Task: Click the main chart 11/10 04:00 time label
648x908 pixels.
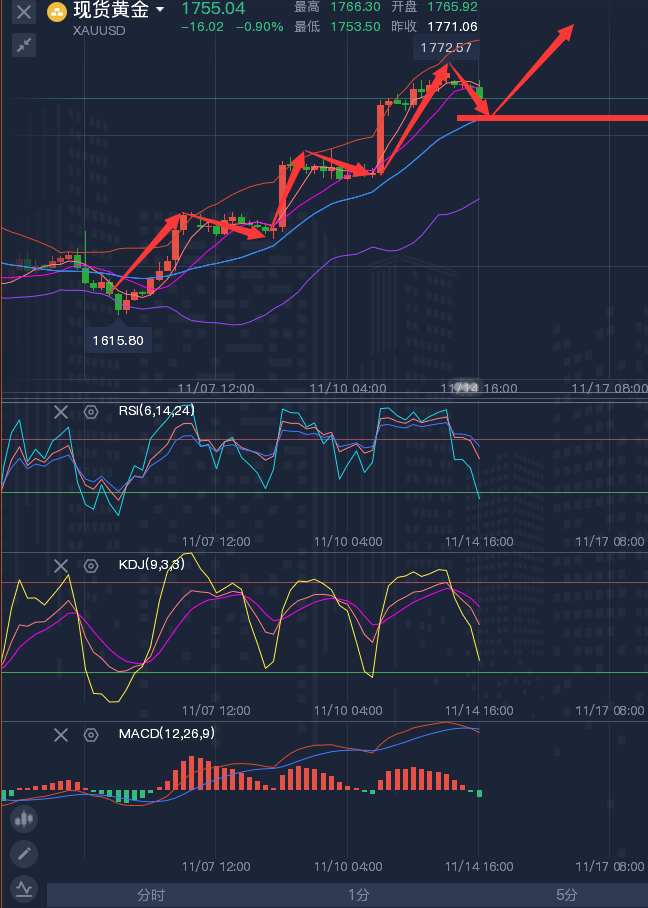Action: click(x=348, y=388)
